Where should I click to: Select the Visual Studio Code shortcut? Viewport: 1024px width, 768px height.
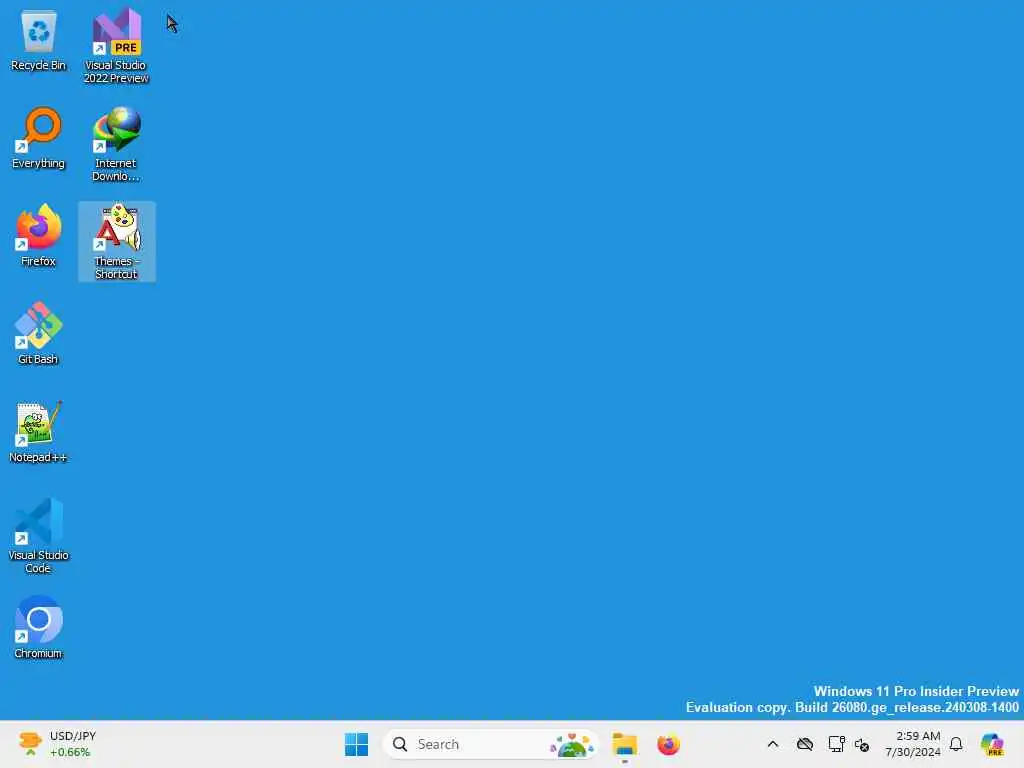(39, 536)
